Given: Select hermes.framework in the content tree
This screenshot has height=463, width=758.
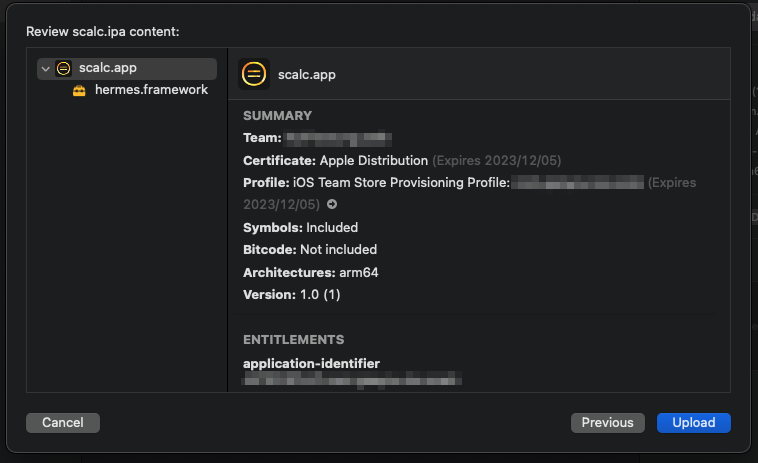Looking at the screenshot, I should click(x=151, y=90).
